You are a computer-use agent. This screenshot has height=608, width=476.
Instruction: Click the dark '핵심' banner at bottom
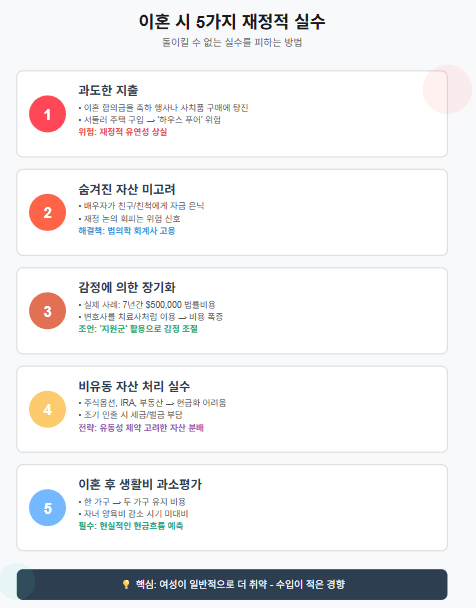[x=232, y=584]
